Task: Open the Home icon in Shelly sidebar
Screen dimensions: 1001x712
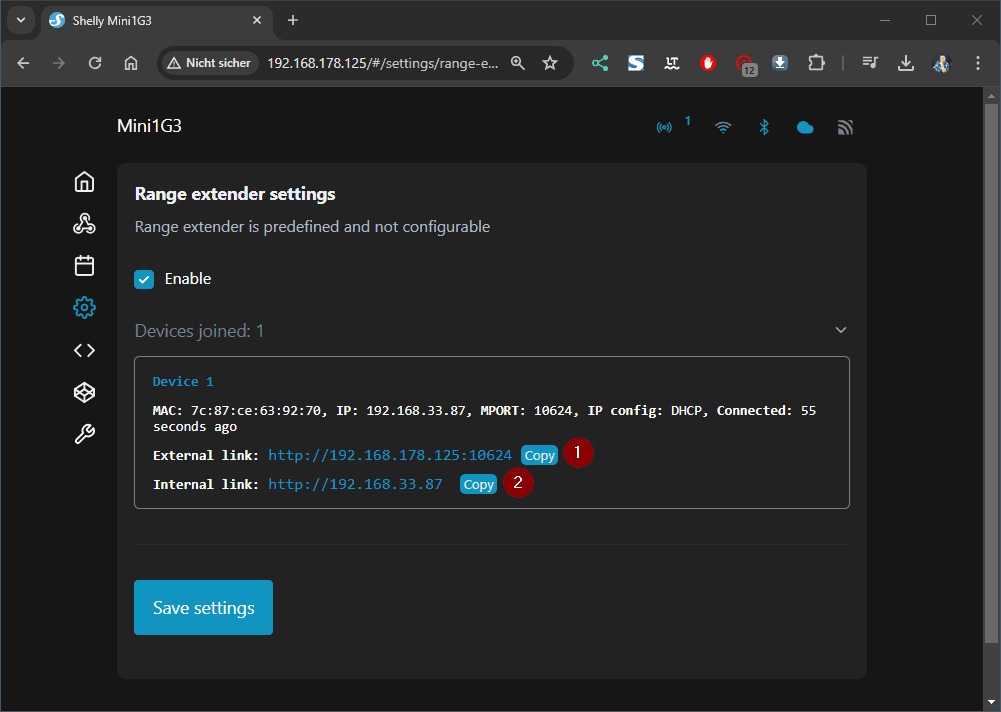Action: tap(85, 181)
